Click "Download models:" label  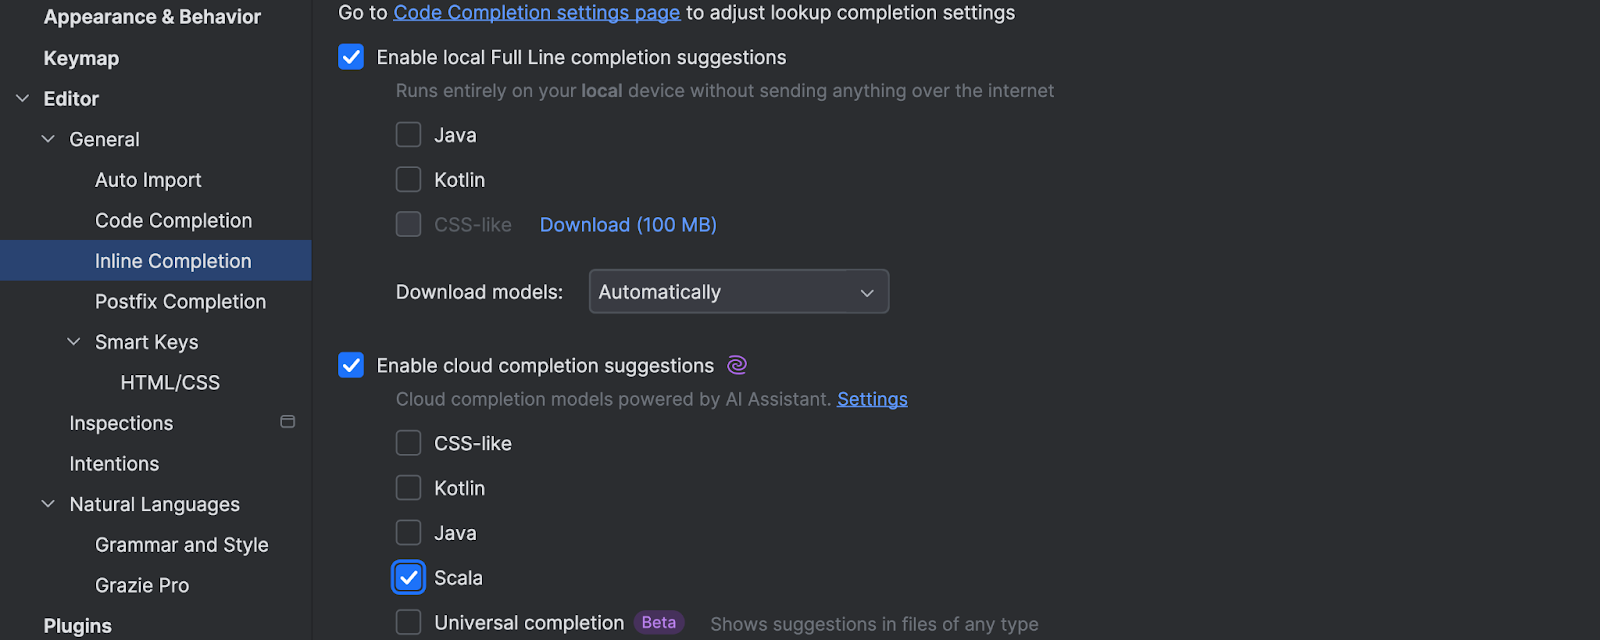click(479, 292)
